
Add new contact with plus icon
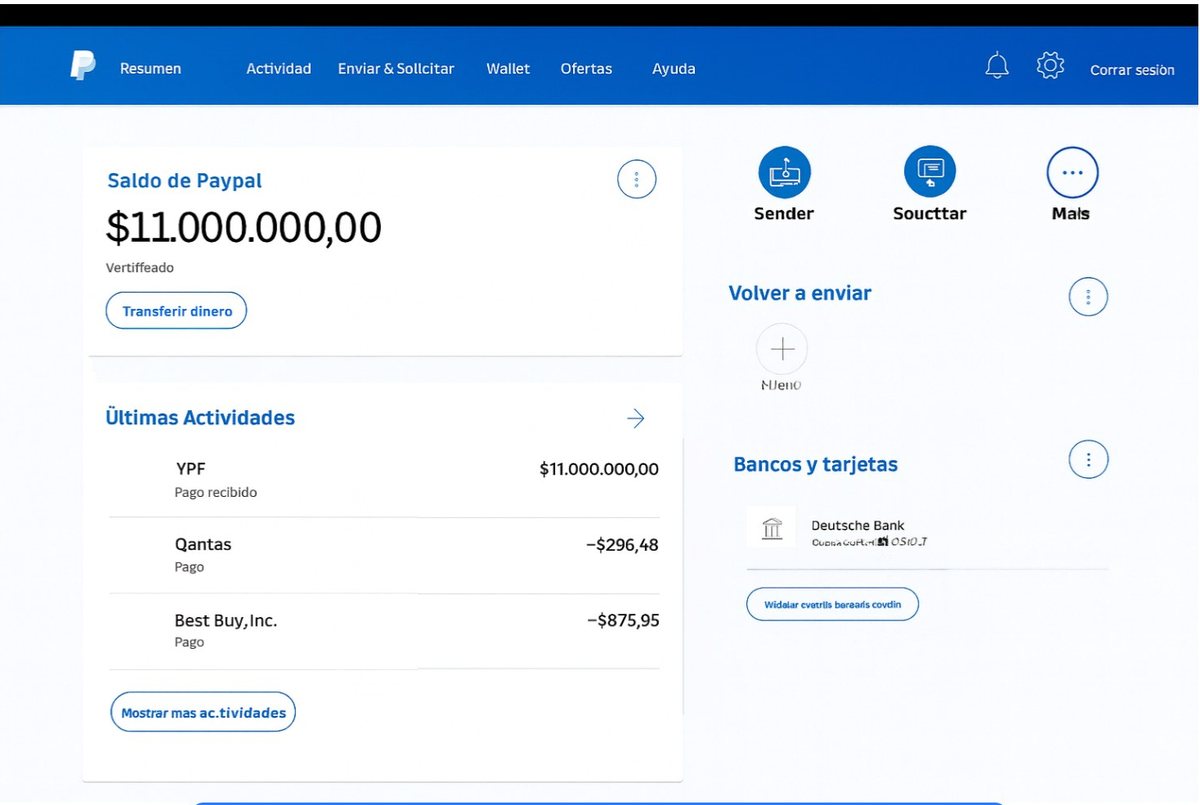coord(782,349)
